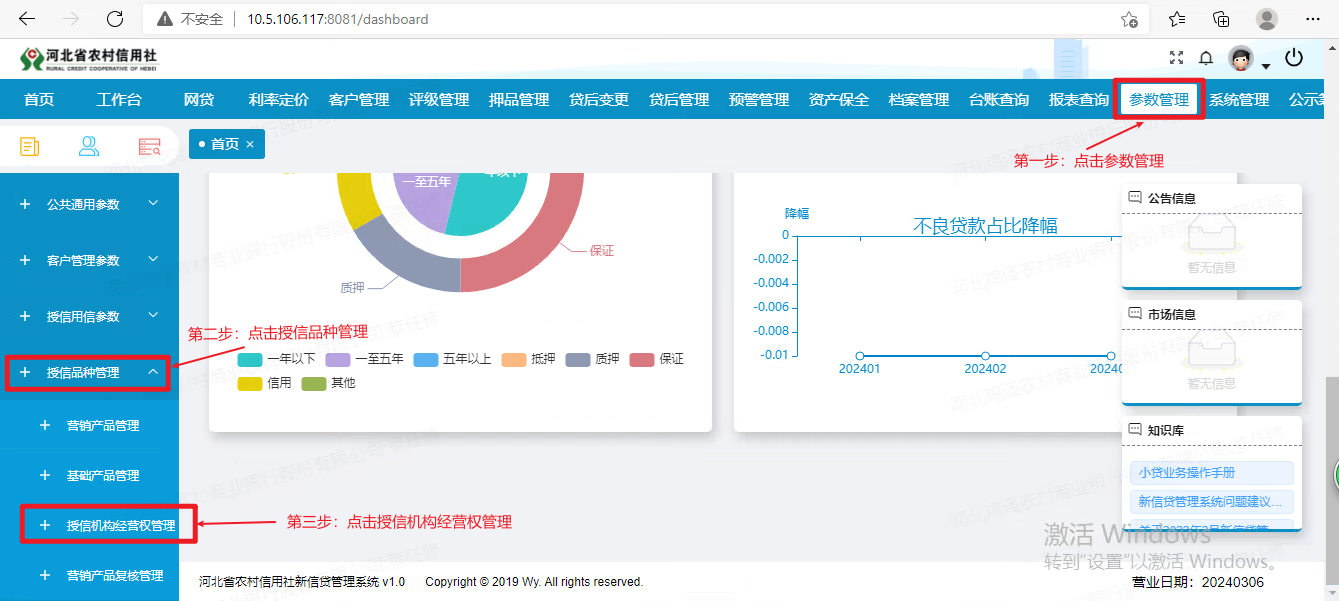Screen dimensions: 1339x601
Task: Click the browser reload icon
Action: (x=114, y=19)
